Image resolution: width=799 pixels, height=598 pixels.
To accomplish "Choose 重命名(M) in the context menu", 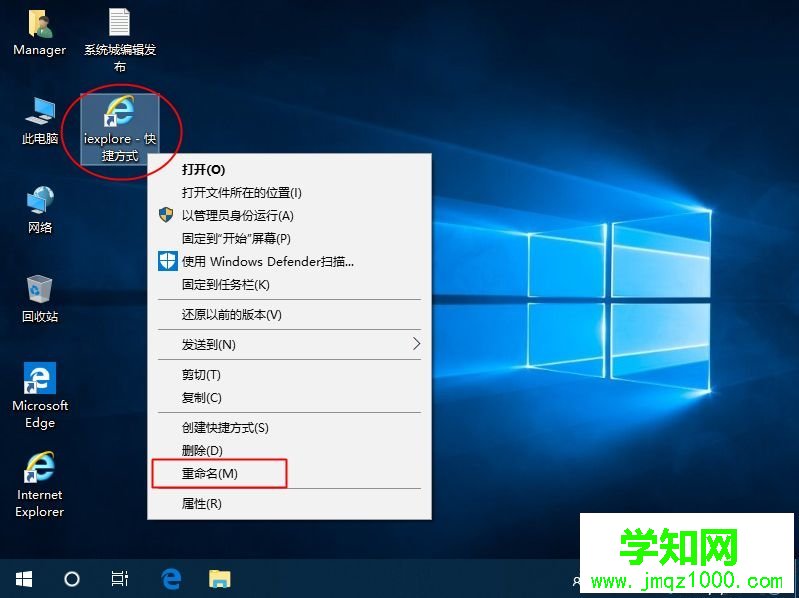I will coord(289,474).
